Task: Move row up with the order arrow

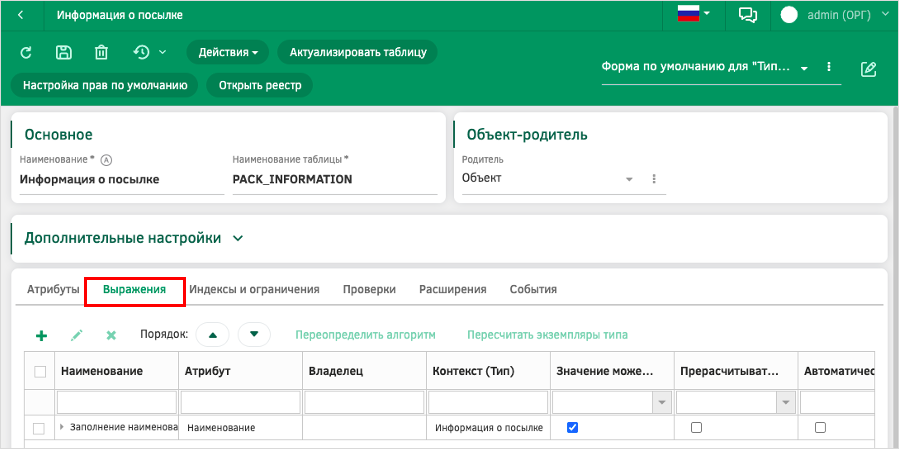Action: point(213,335)
